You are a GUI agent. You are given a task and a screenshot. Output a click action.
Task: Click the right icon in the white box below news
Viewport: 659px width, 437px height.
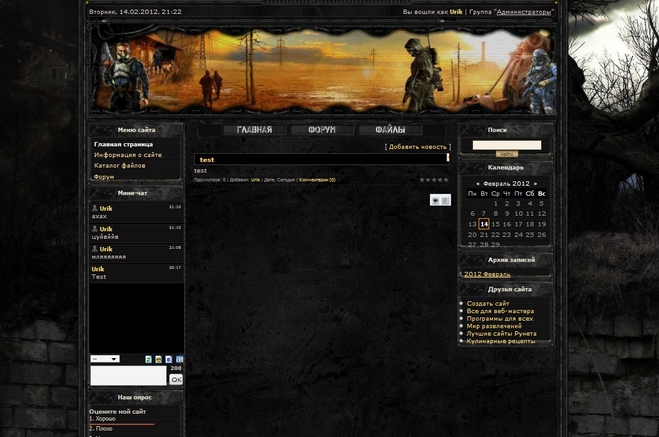(x=445, y=200)
